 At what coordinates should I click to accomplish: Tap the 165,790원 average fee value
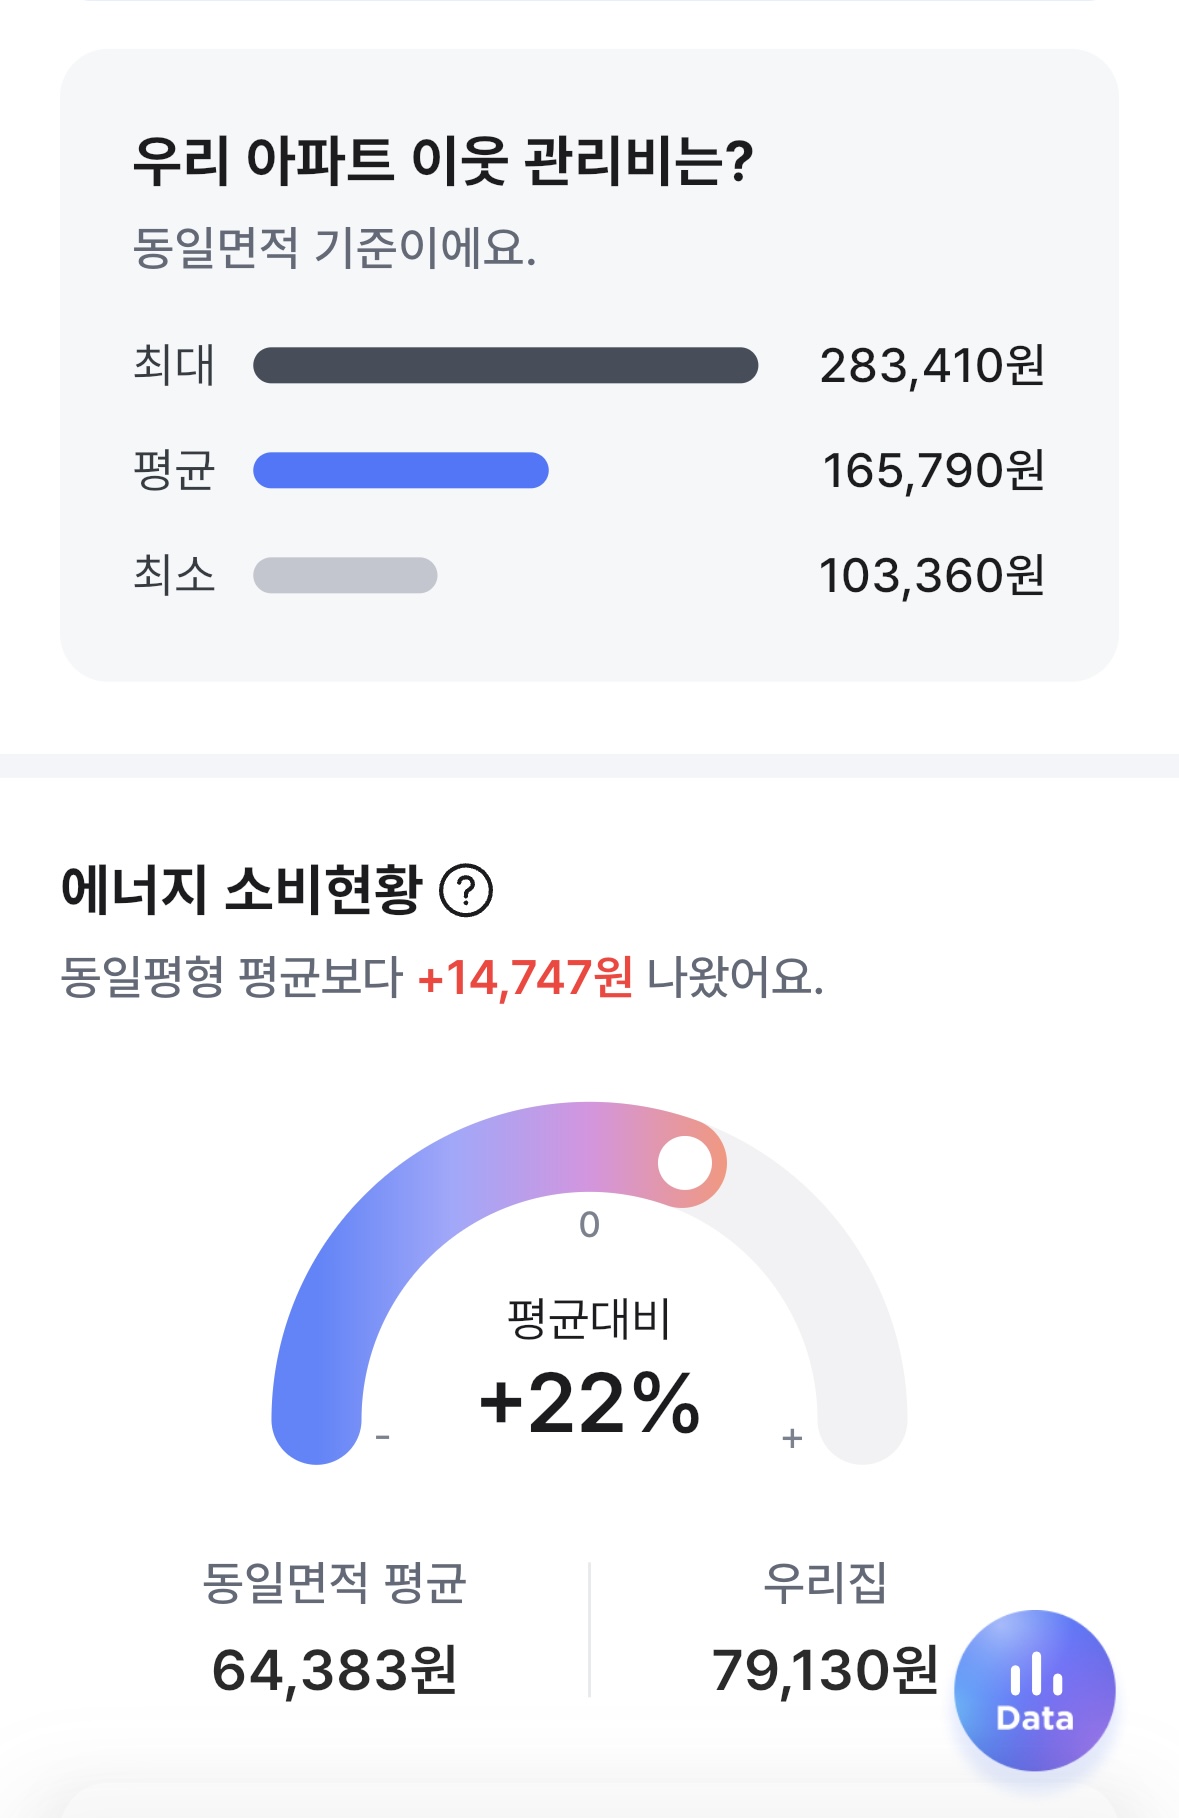[x=933, y=470]
